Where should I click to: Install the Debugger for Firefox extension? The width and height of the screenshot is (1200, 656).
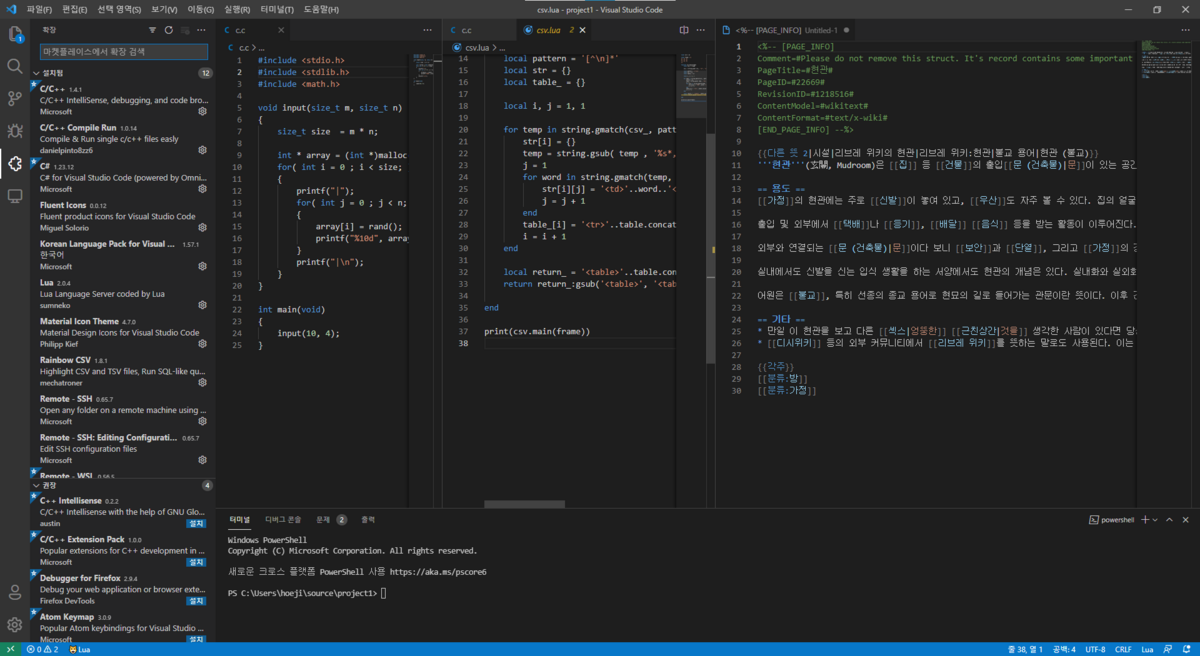point(197,601)
